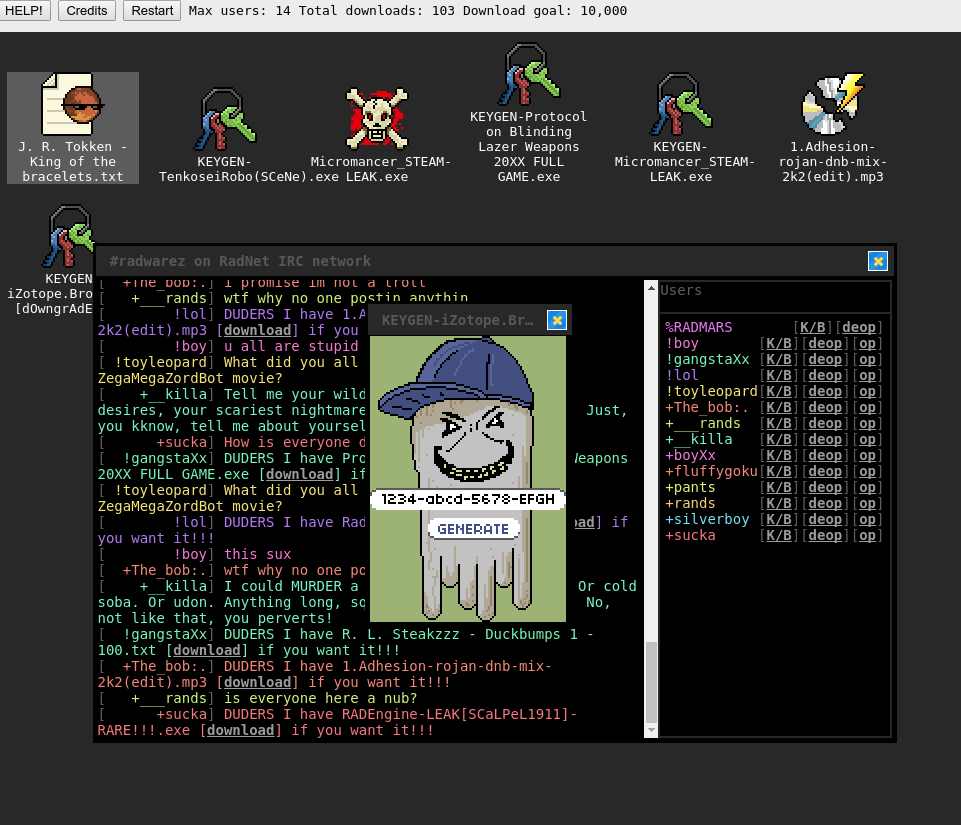The height and width of the screenshot is (825, 961).
Task: Kick/ban user +fluffygoku
Action: 779,471
